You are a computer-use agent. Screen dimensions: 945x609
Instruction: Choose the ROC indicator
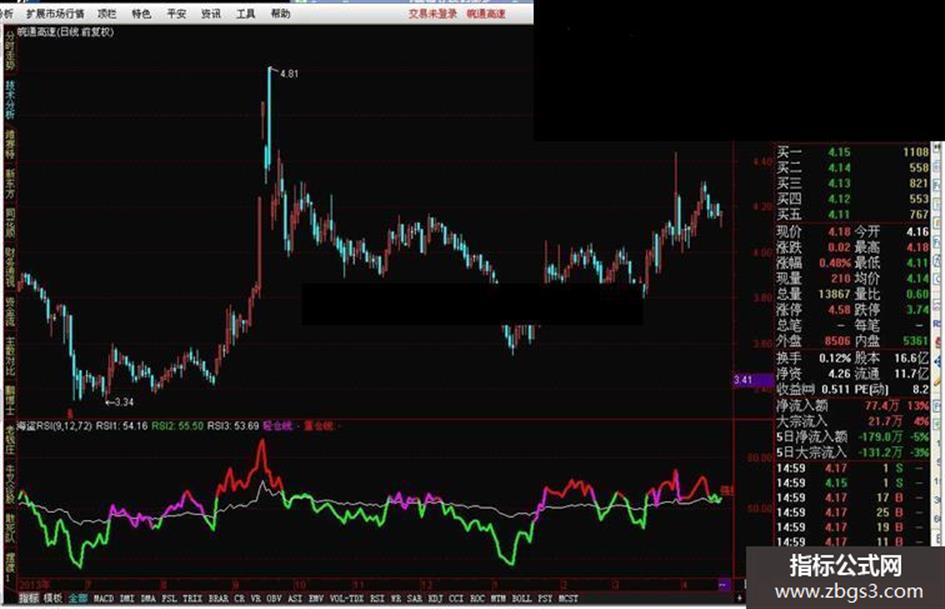click(x=477, y=598)
